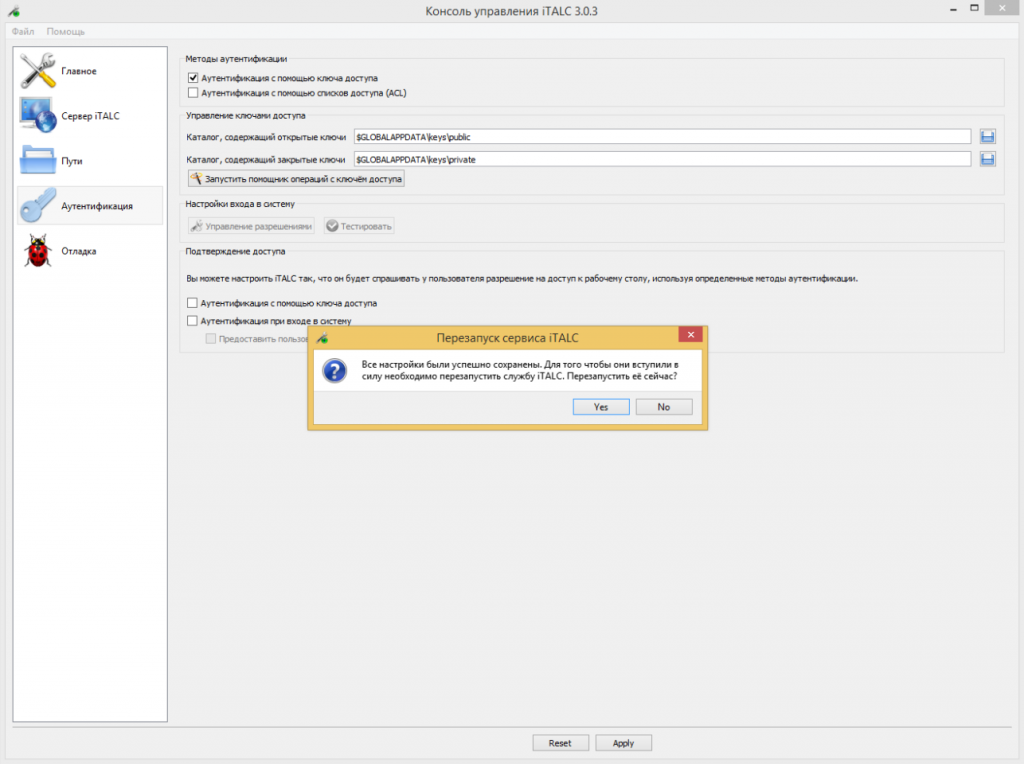Select the Отладка label in sidebar
The width and height of the screenshot is (1024, 764).
(x=79, y=251)
